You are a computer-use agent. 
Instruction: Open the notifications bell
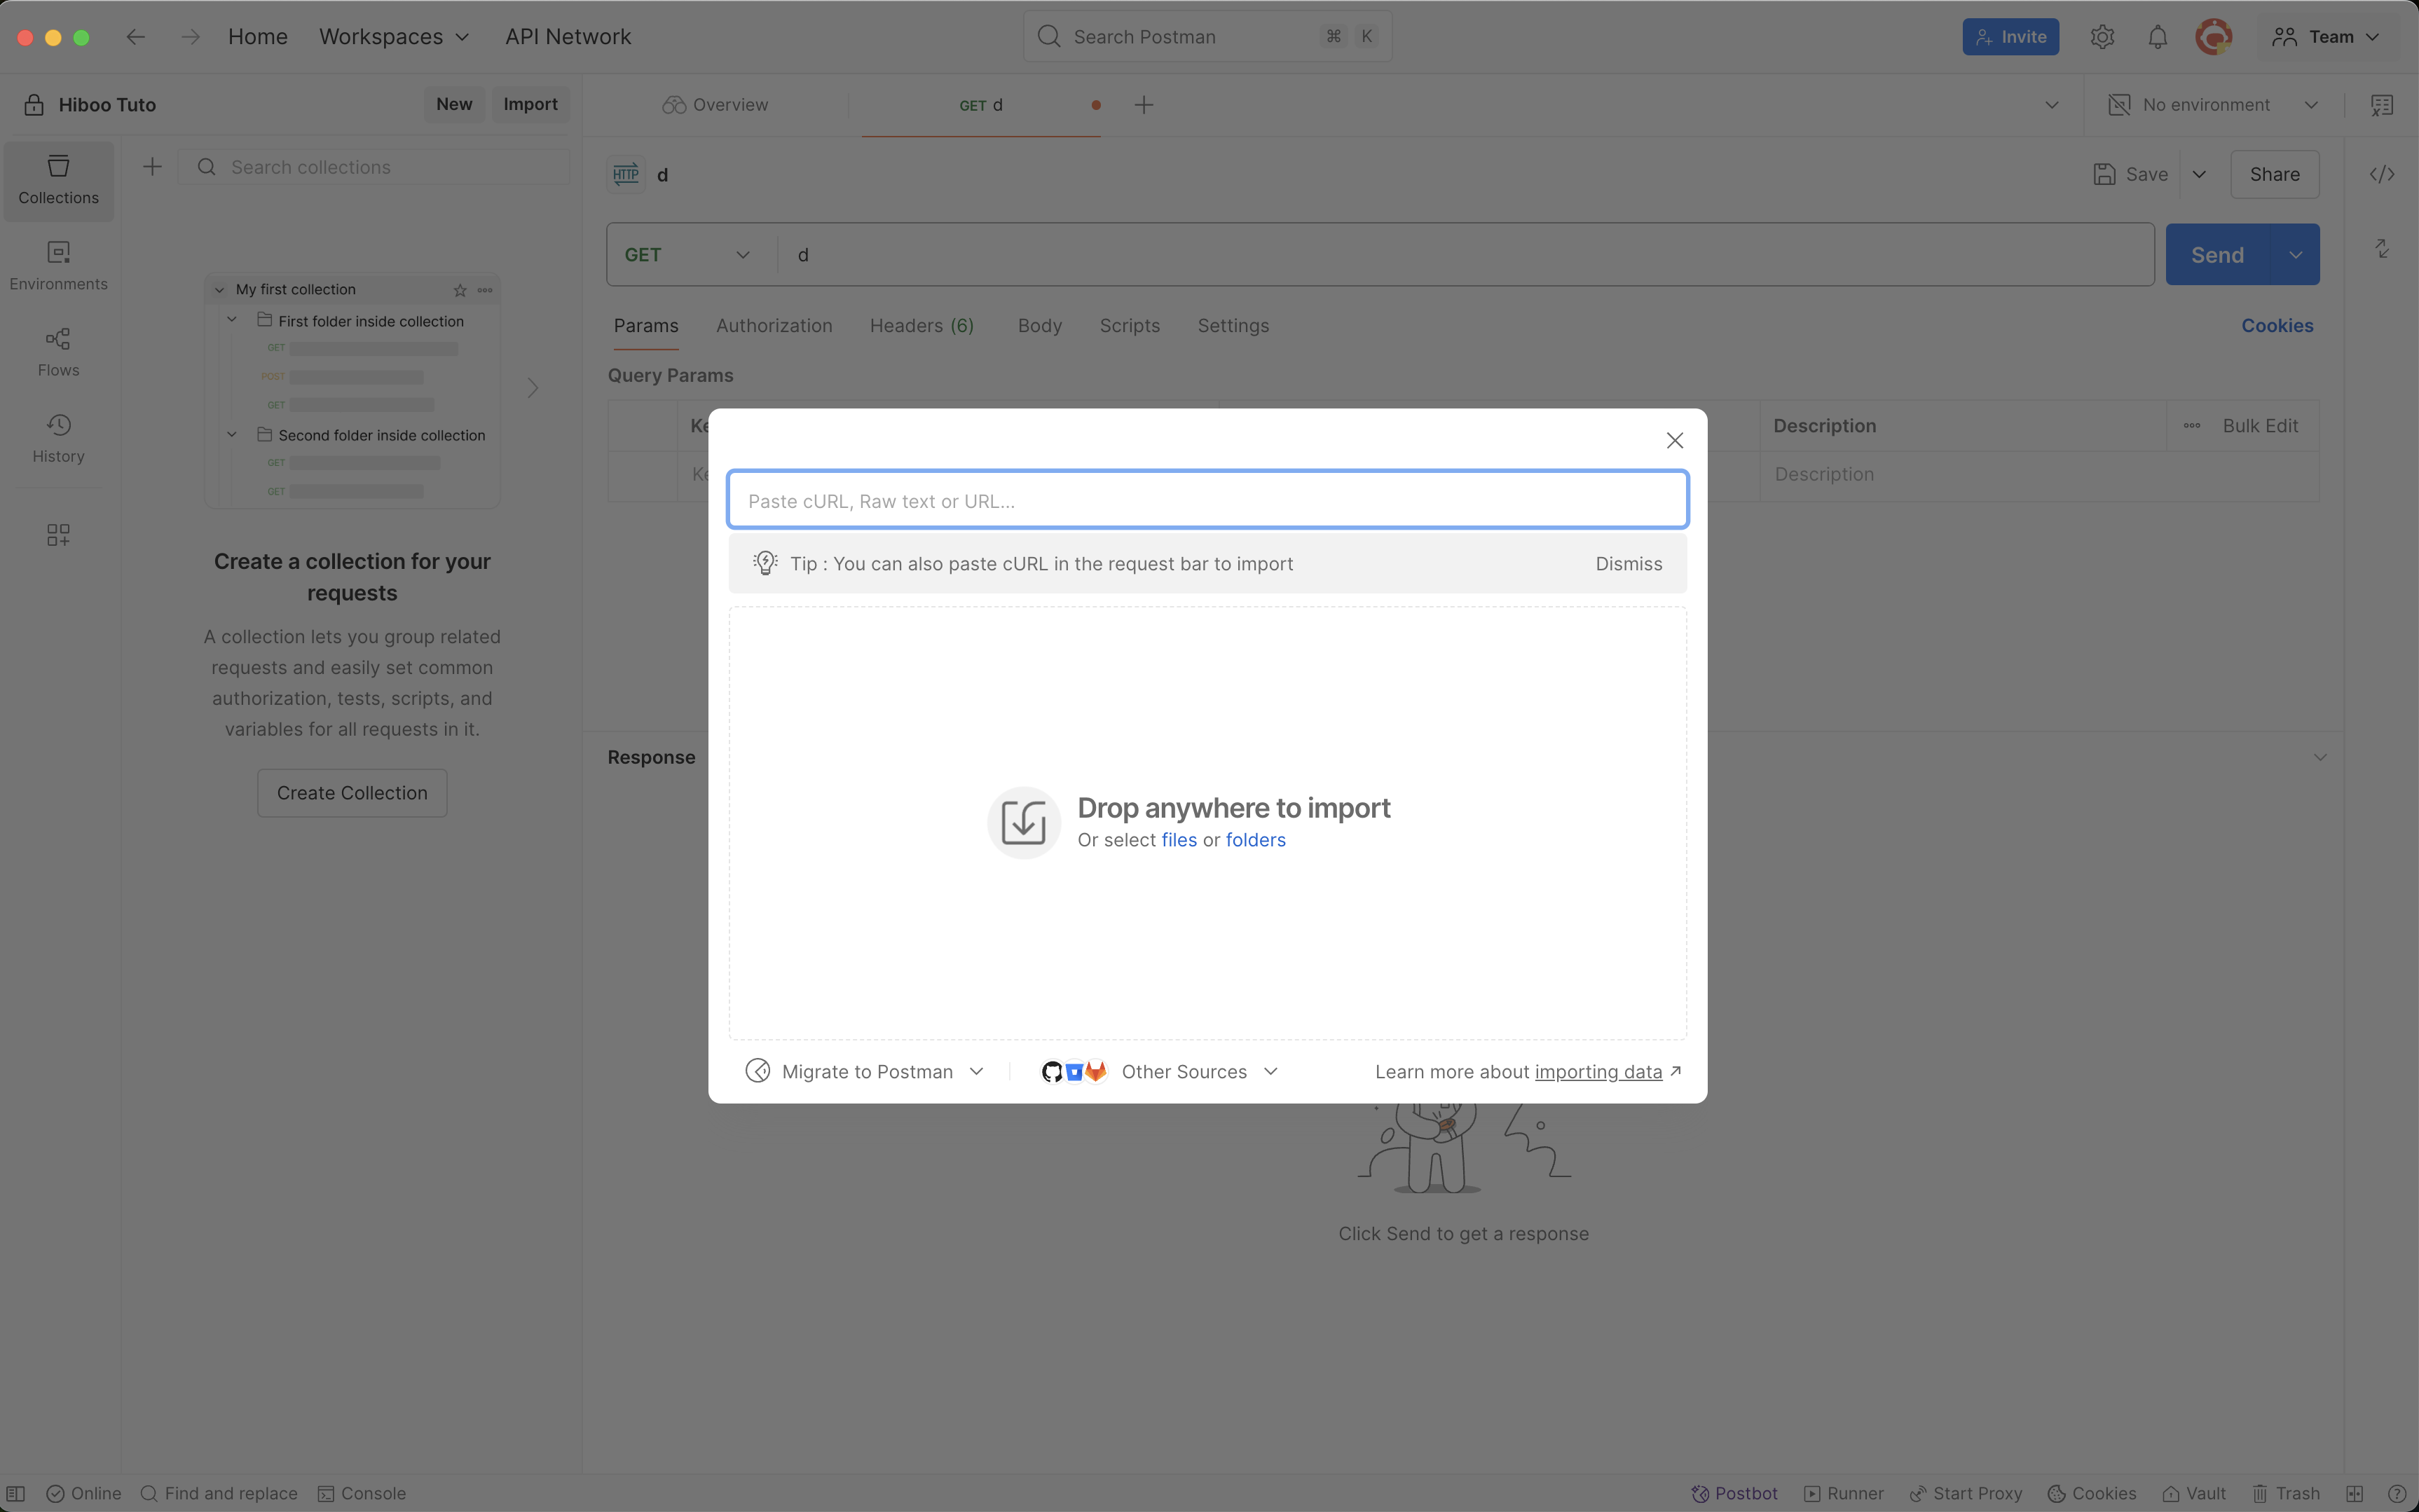click(x=2157, y=37)
